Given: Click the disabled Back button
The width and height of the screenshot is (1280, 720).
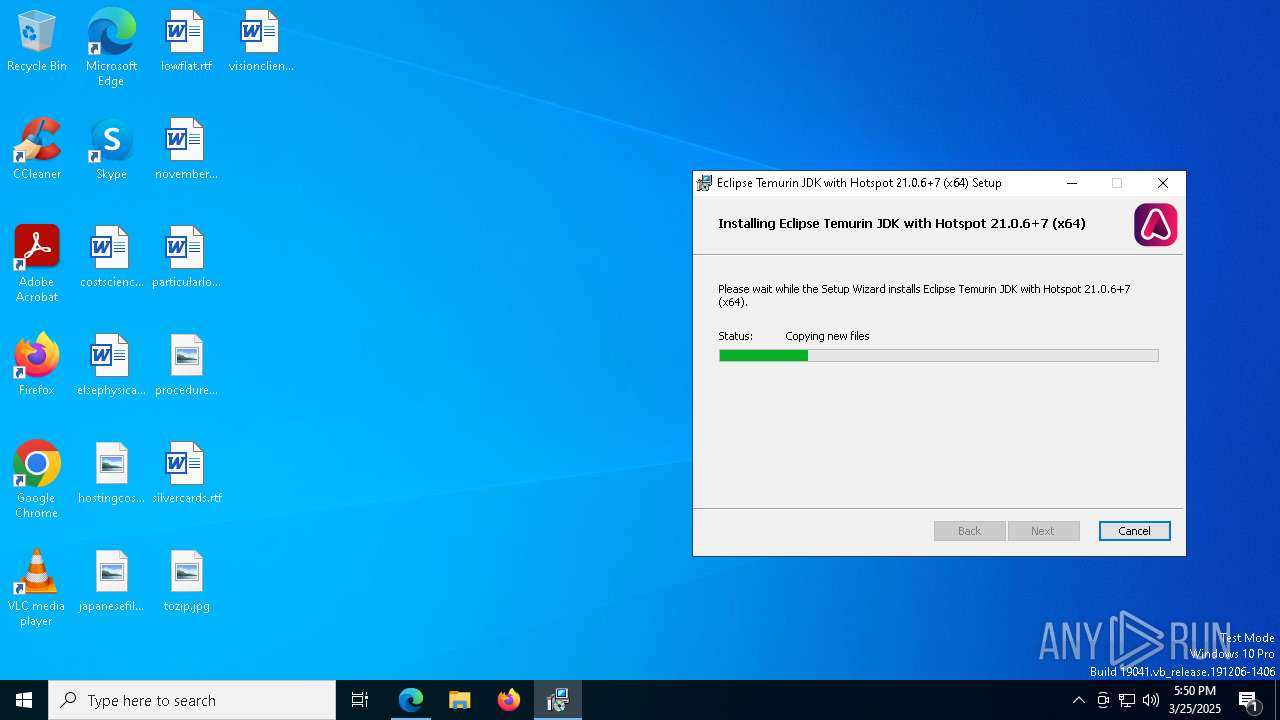Looking at the screenshot, I should 969,531.
